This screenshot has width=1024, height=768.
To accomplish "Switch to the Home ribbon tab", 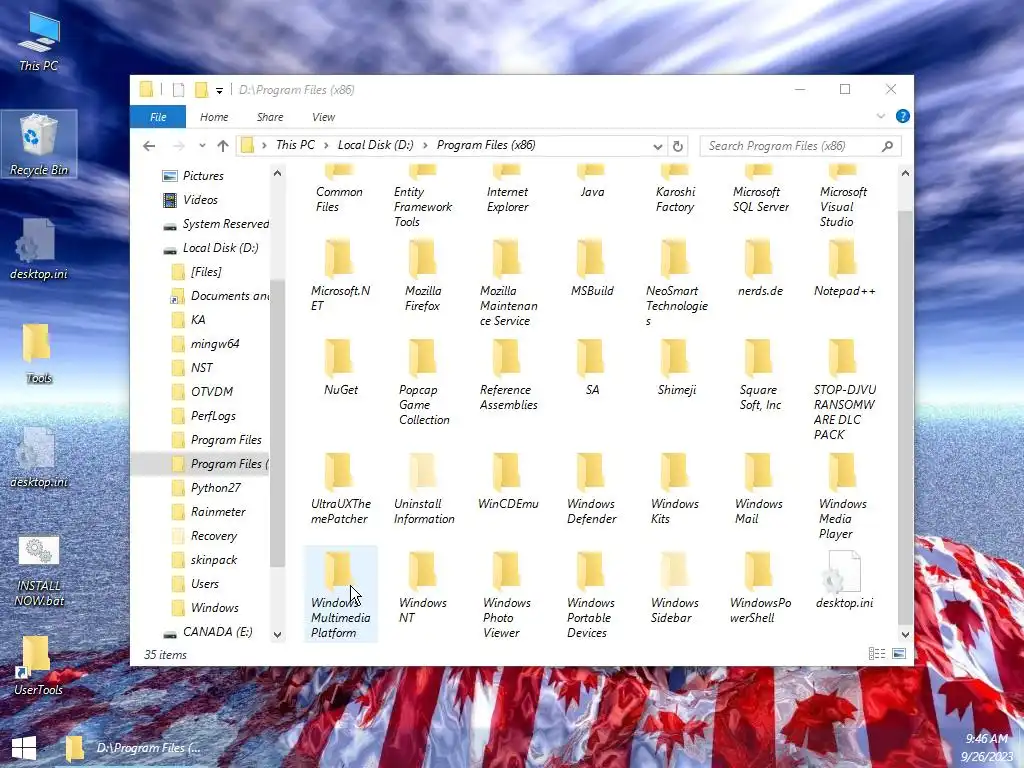I will tap(214, 117).
